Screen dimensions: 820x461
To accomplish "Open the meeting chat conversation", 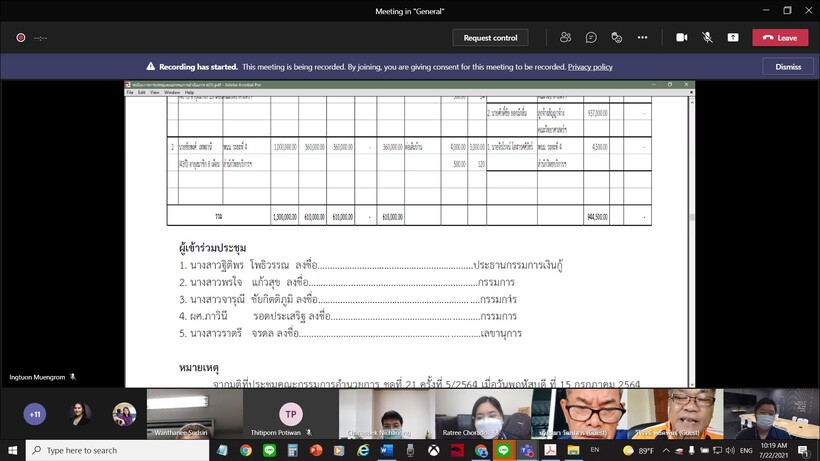I will click(x=591, y=37).
